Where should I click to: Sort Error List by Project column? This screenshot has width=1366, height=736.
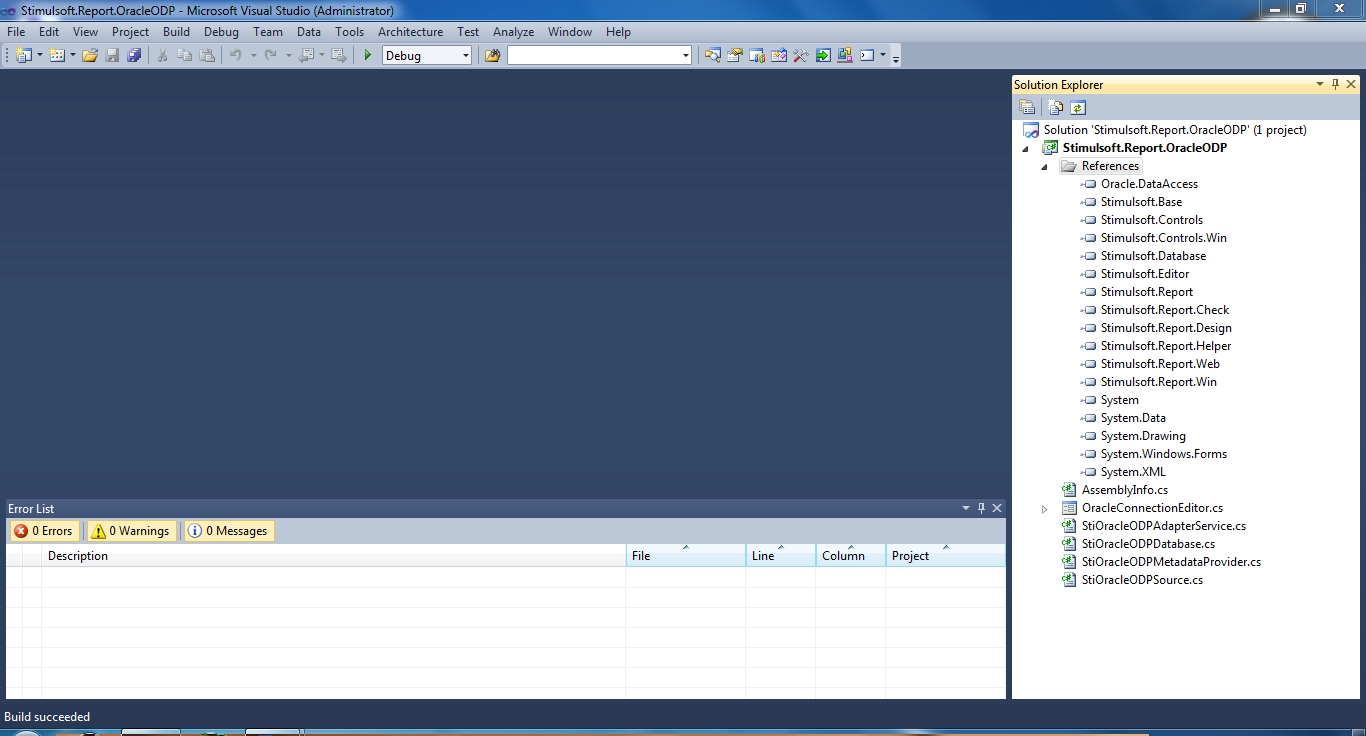pos(946,556)
